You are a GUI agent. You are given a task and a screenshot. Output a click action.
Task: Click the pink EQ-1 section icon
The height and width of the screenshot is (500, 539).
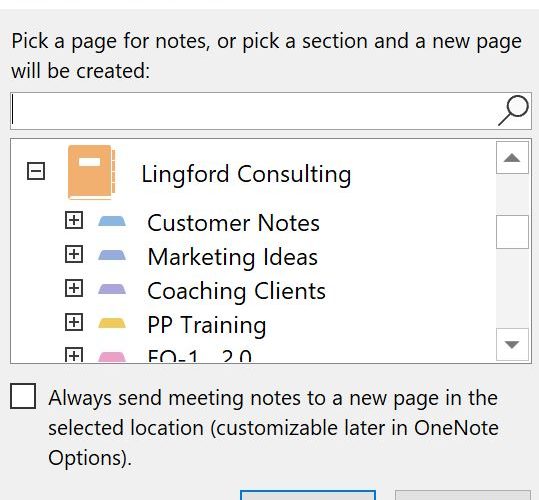(x=112, y=357)
